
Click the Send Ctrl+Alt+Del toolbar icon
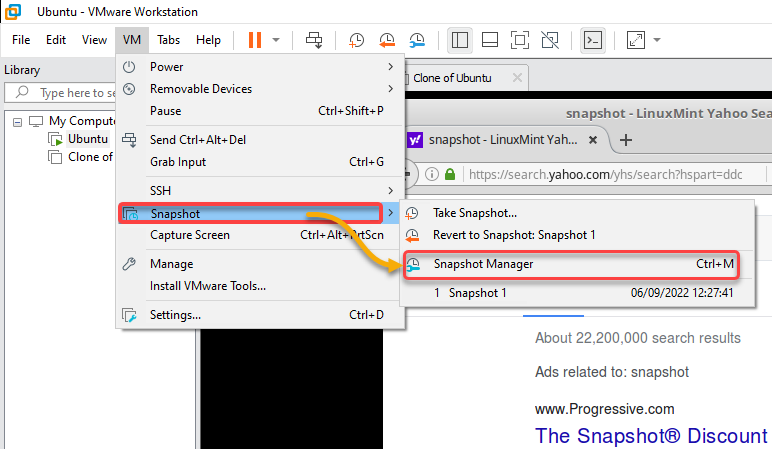pyautogui.click(x=314, y=40)
